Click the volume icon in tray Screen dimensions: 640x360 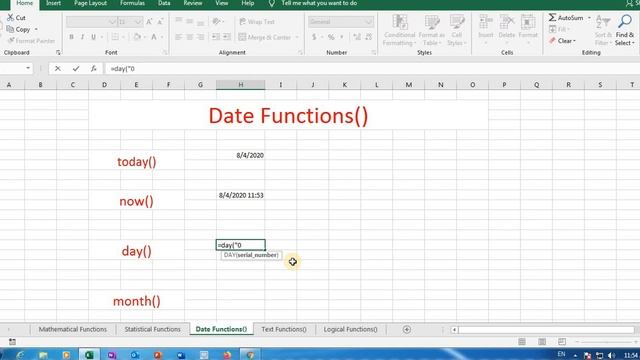pyautogui.click(x=611, y=355)
